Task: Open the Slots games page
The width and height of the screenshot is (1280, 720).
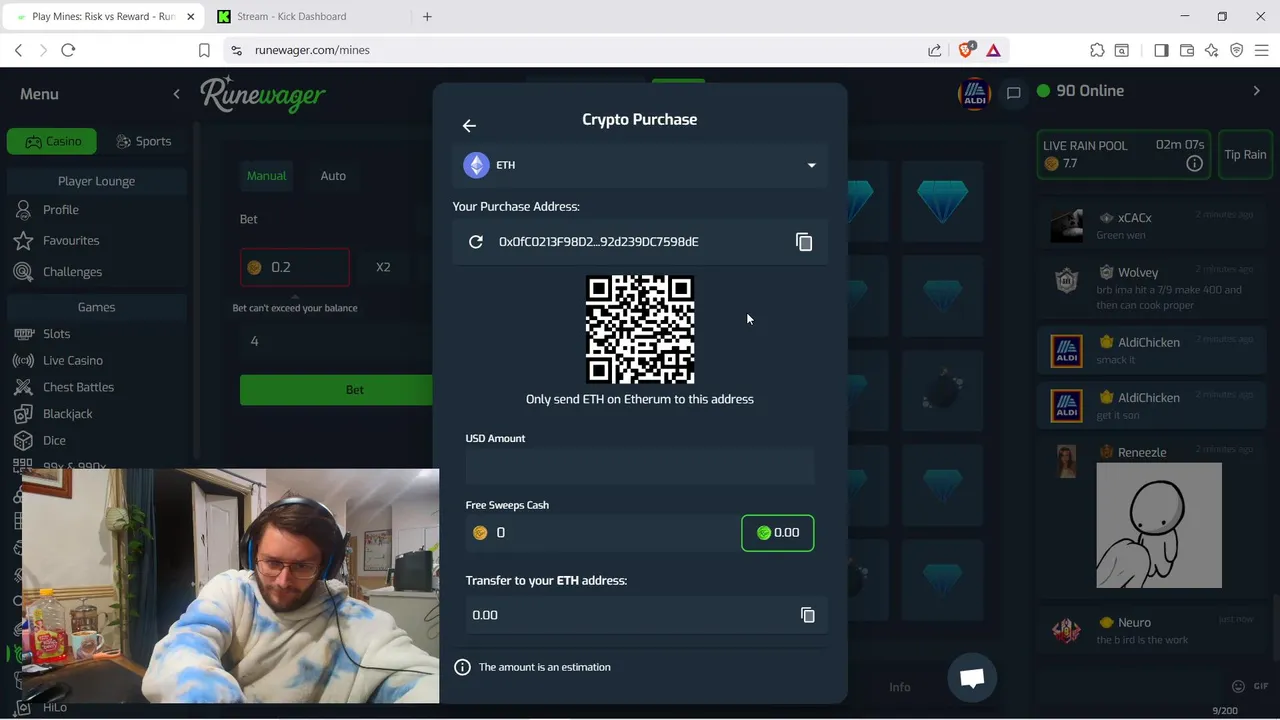Action: tap(56, 334)
